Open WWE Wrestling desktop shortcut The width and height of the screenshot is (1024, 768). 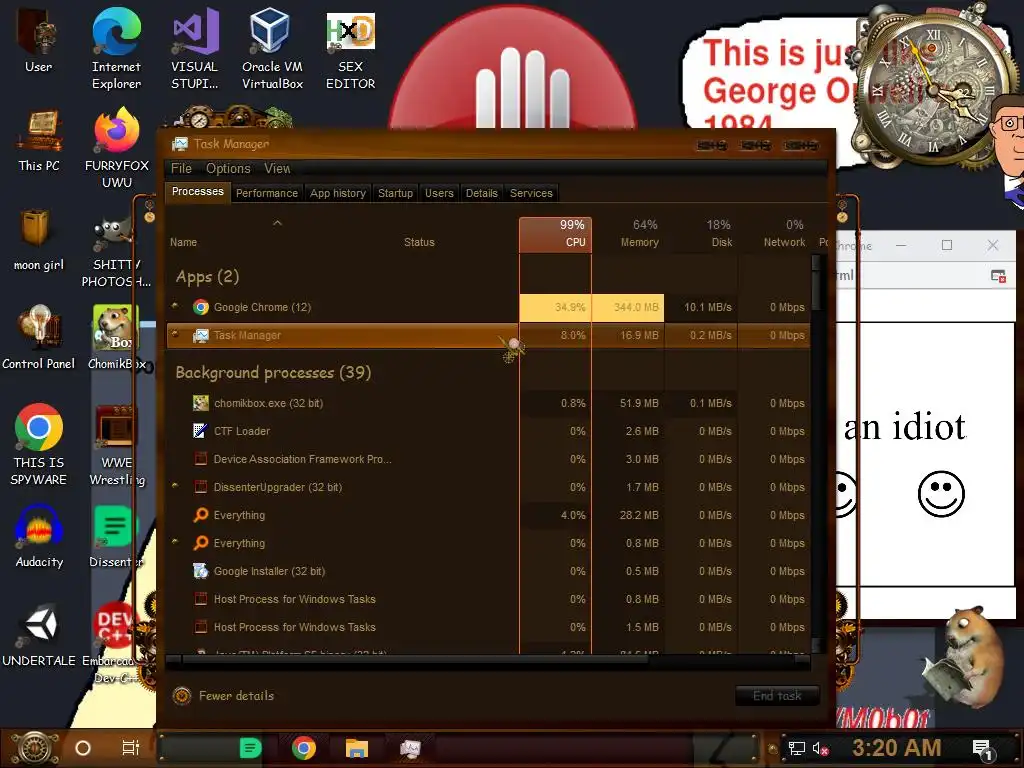pos(116,445)
